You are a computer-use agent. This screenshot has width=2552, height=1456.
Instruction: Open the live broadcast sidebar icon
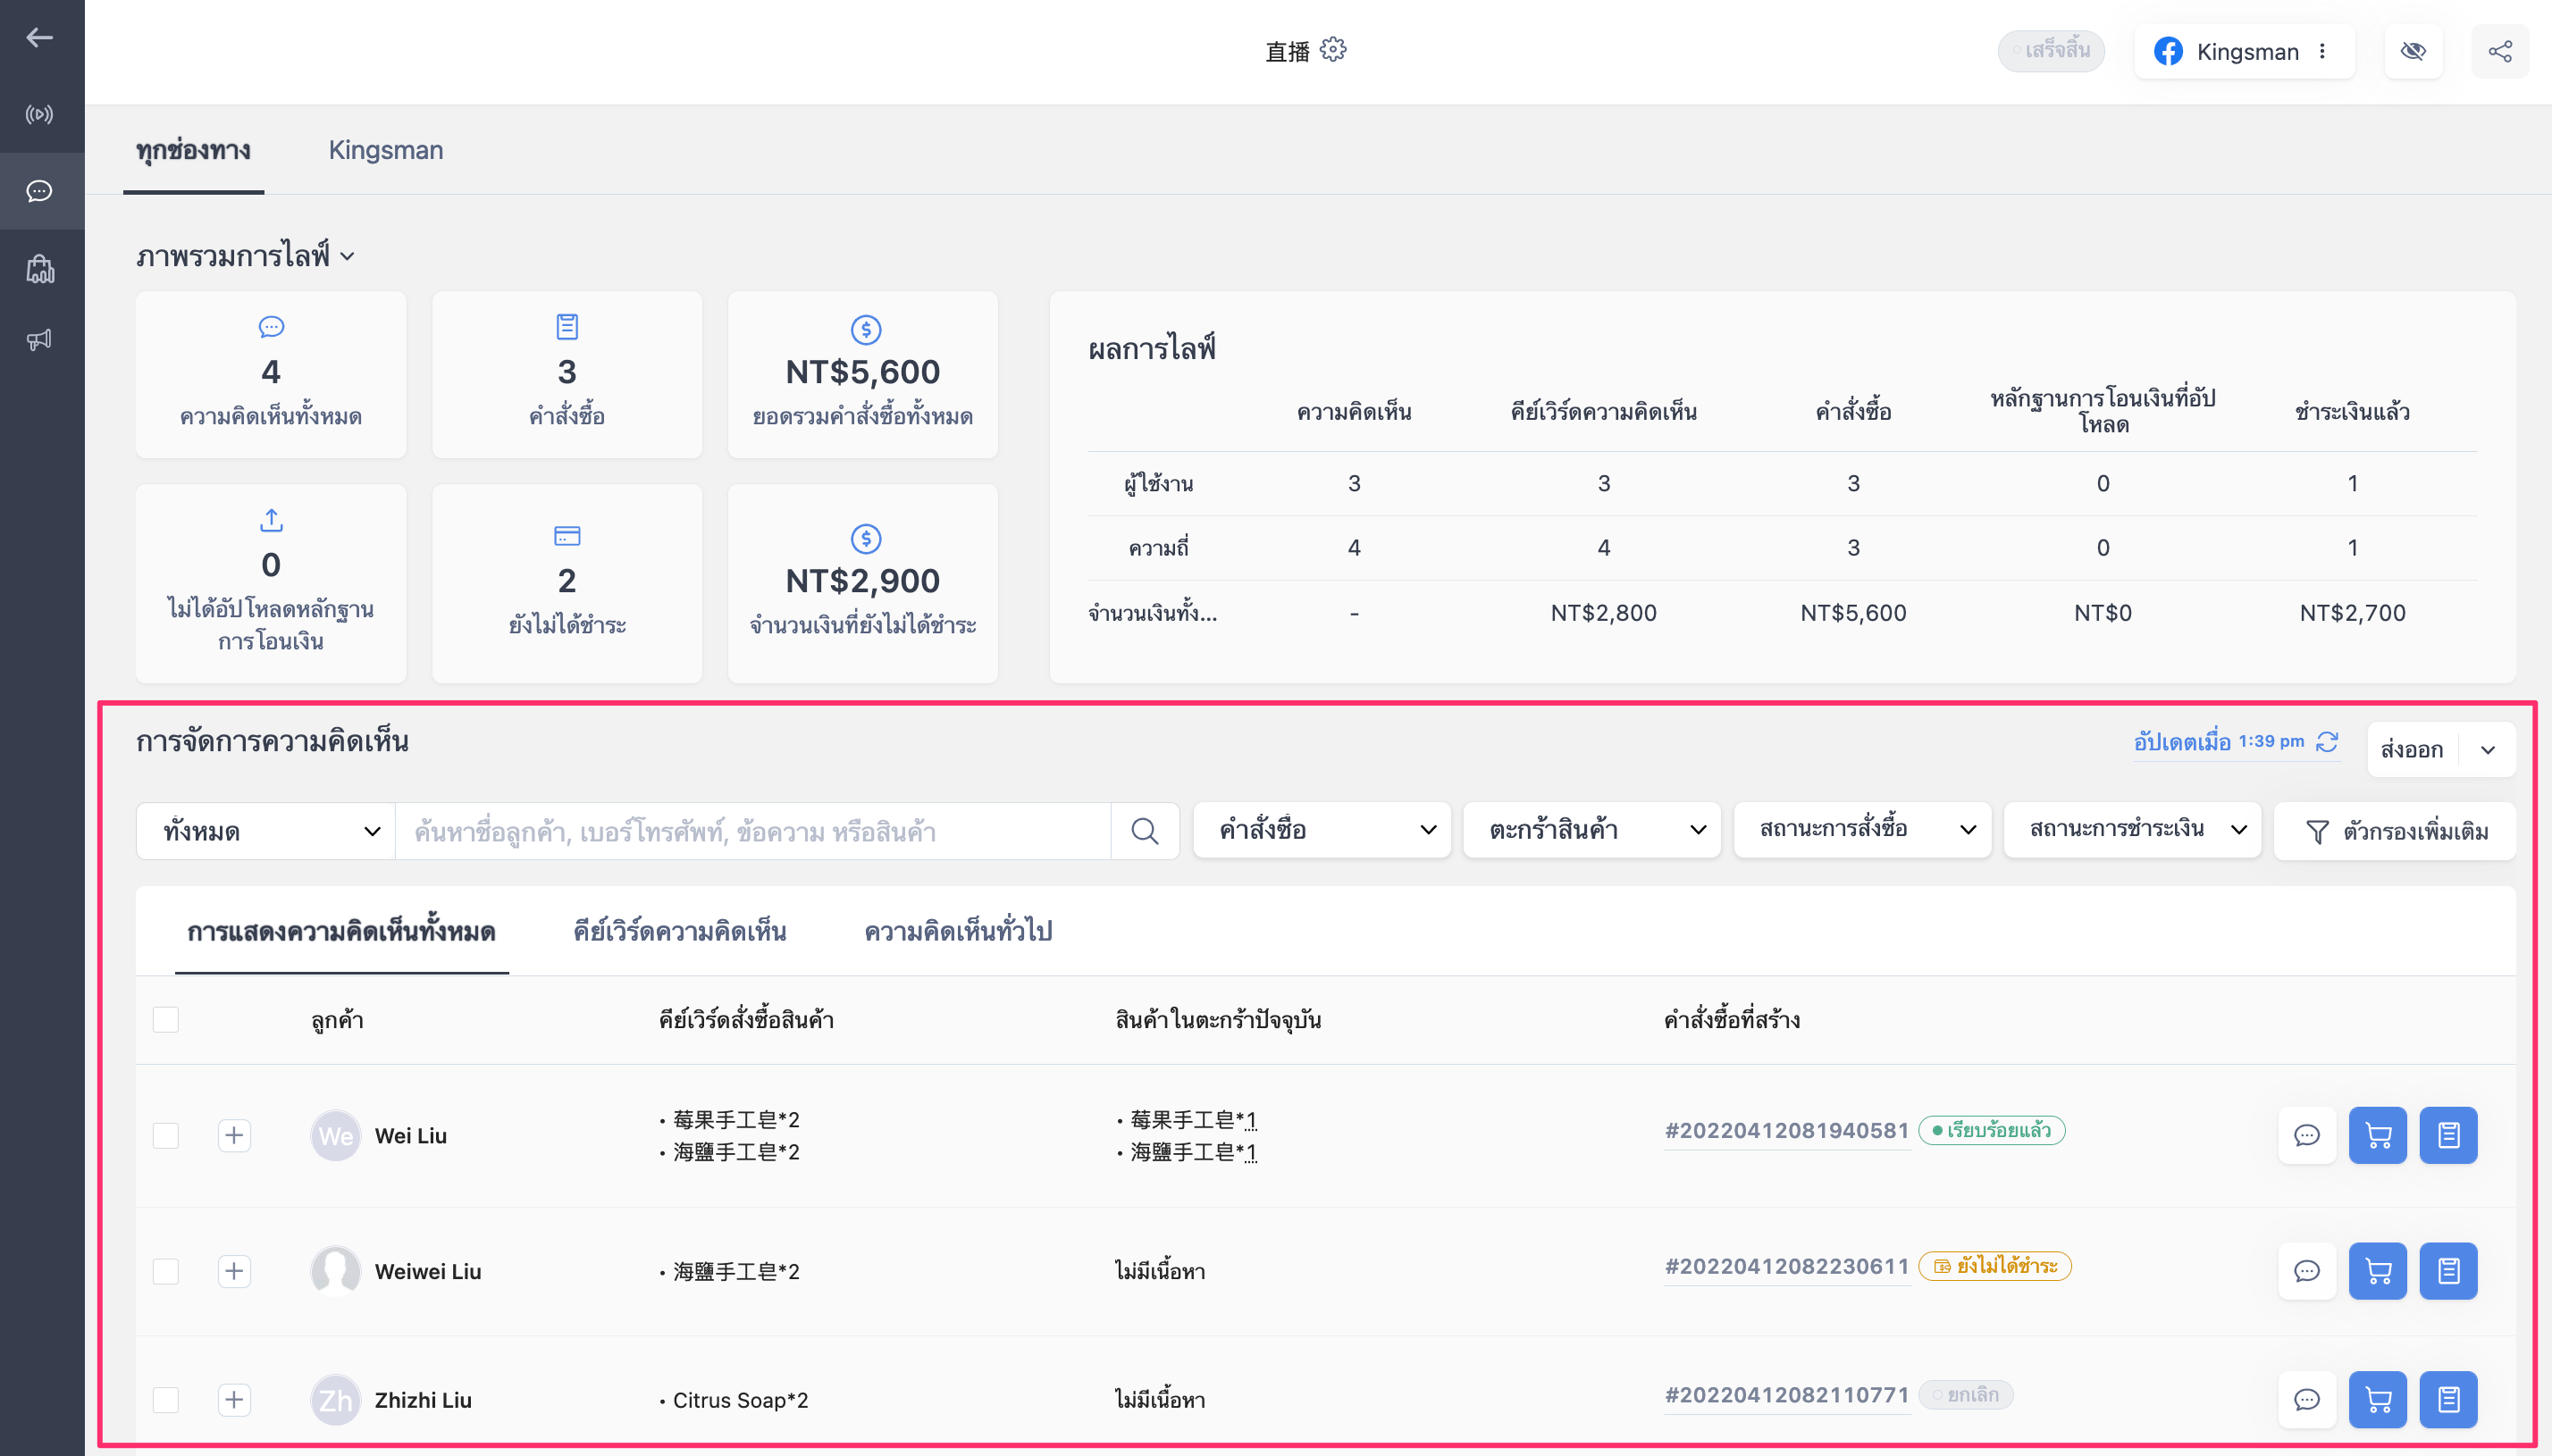coord(40,114)
